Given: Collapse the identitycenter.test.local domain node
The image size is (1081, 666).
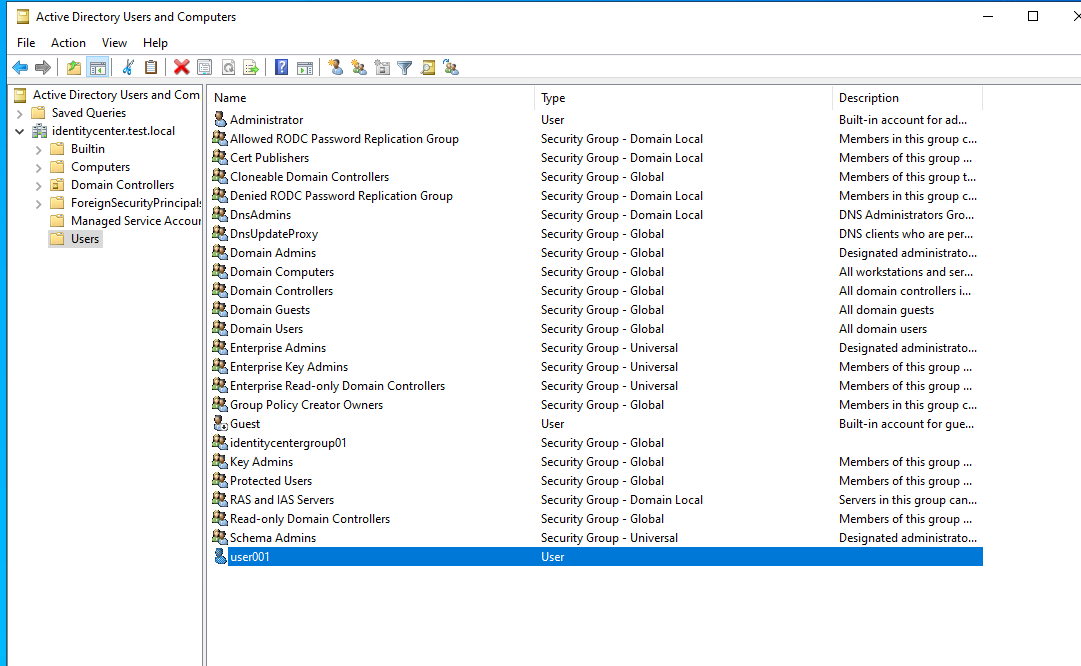Looking at the screenshot, I should (x=20, y=131).
